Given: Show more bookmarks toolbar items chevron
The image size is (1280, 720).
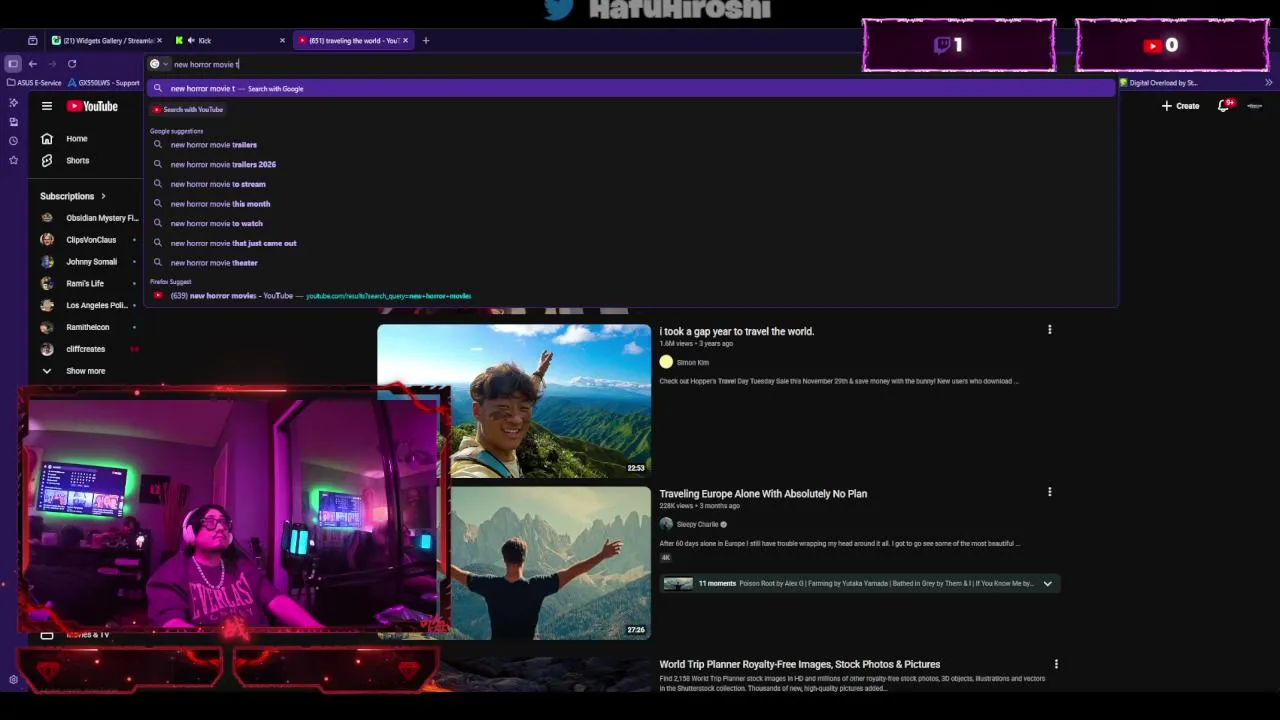Looking at the screenshot, I should (1268, 83).
